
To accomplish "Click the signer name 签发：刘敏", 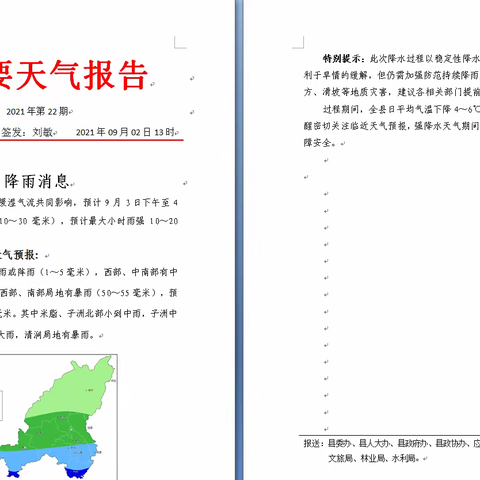I will [27, 132].
